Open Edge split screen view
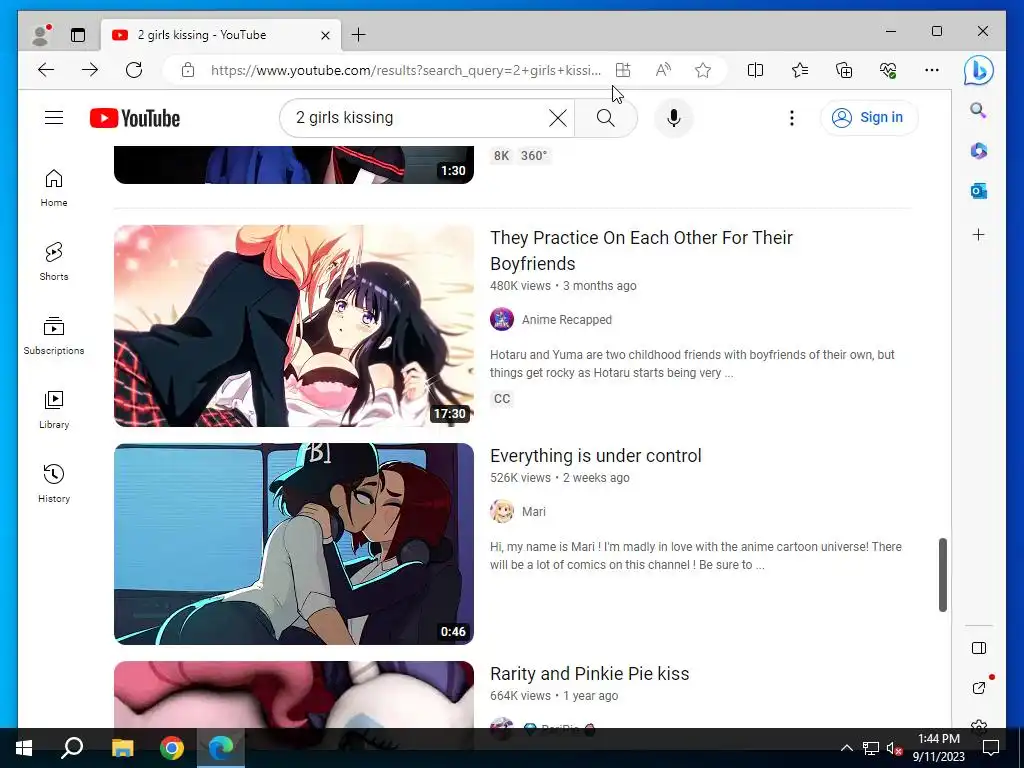The height and width of the screenshot is (768, 1024). tap(755, 70)
